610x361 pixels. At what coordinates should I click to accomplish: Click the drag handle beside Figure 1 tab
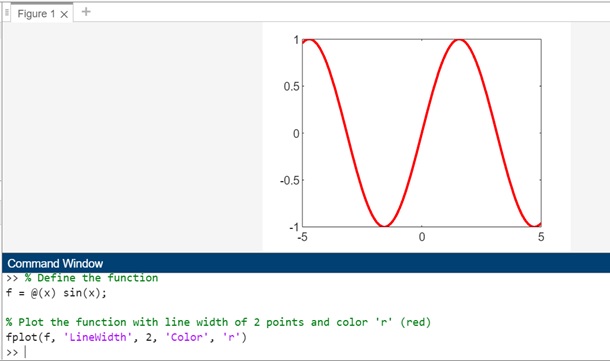(x=6, y=13)
